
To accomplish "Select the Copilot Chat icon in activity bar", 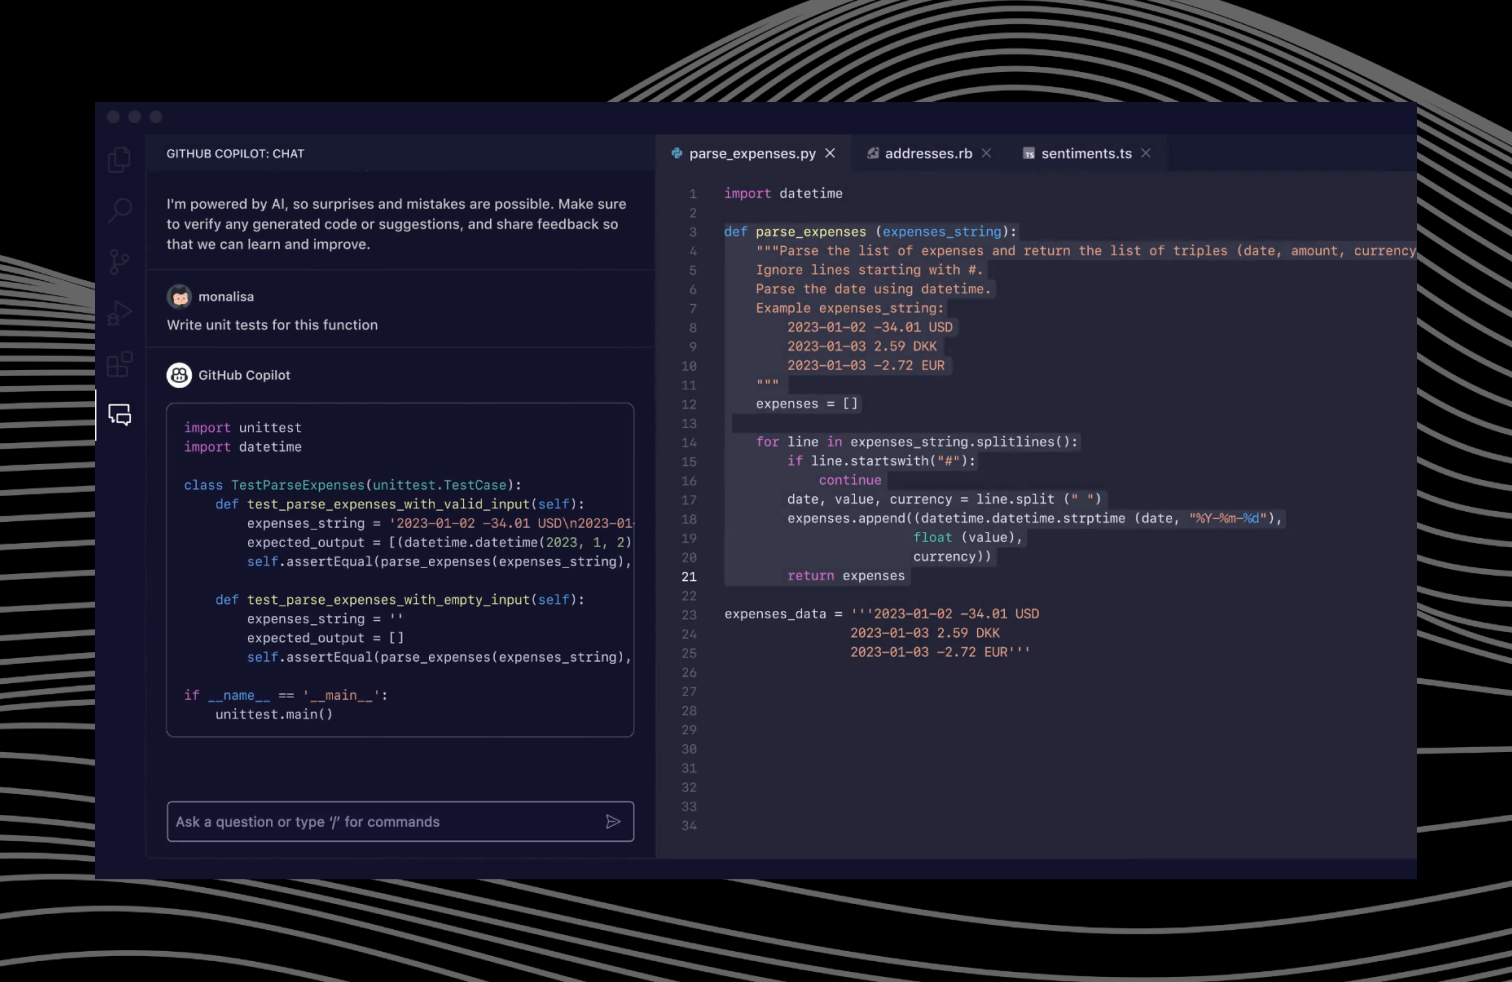I will (119, 415).
